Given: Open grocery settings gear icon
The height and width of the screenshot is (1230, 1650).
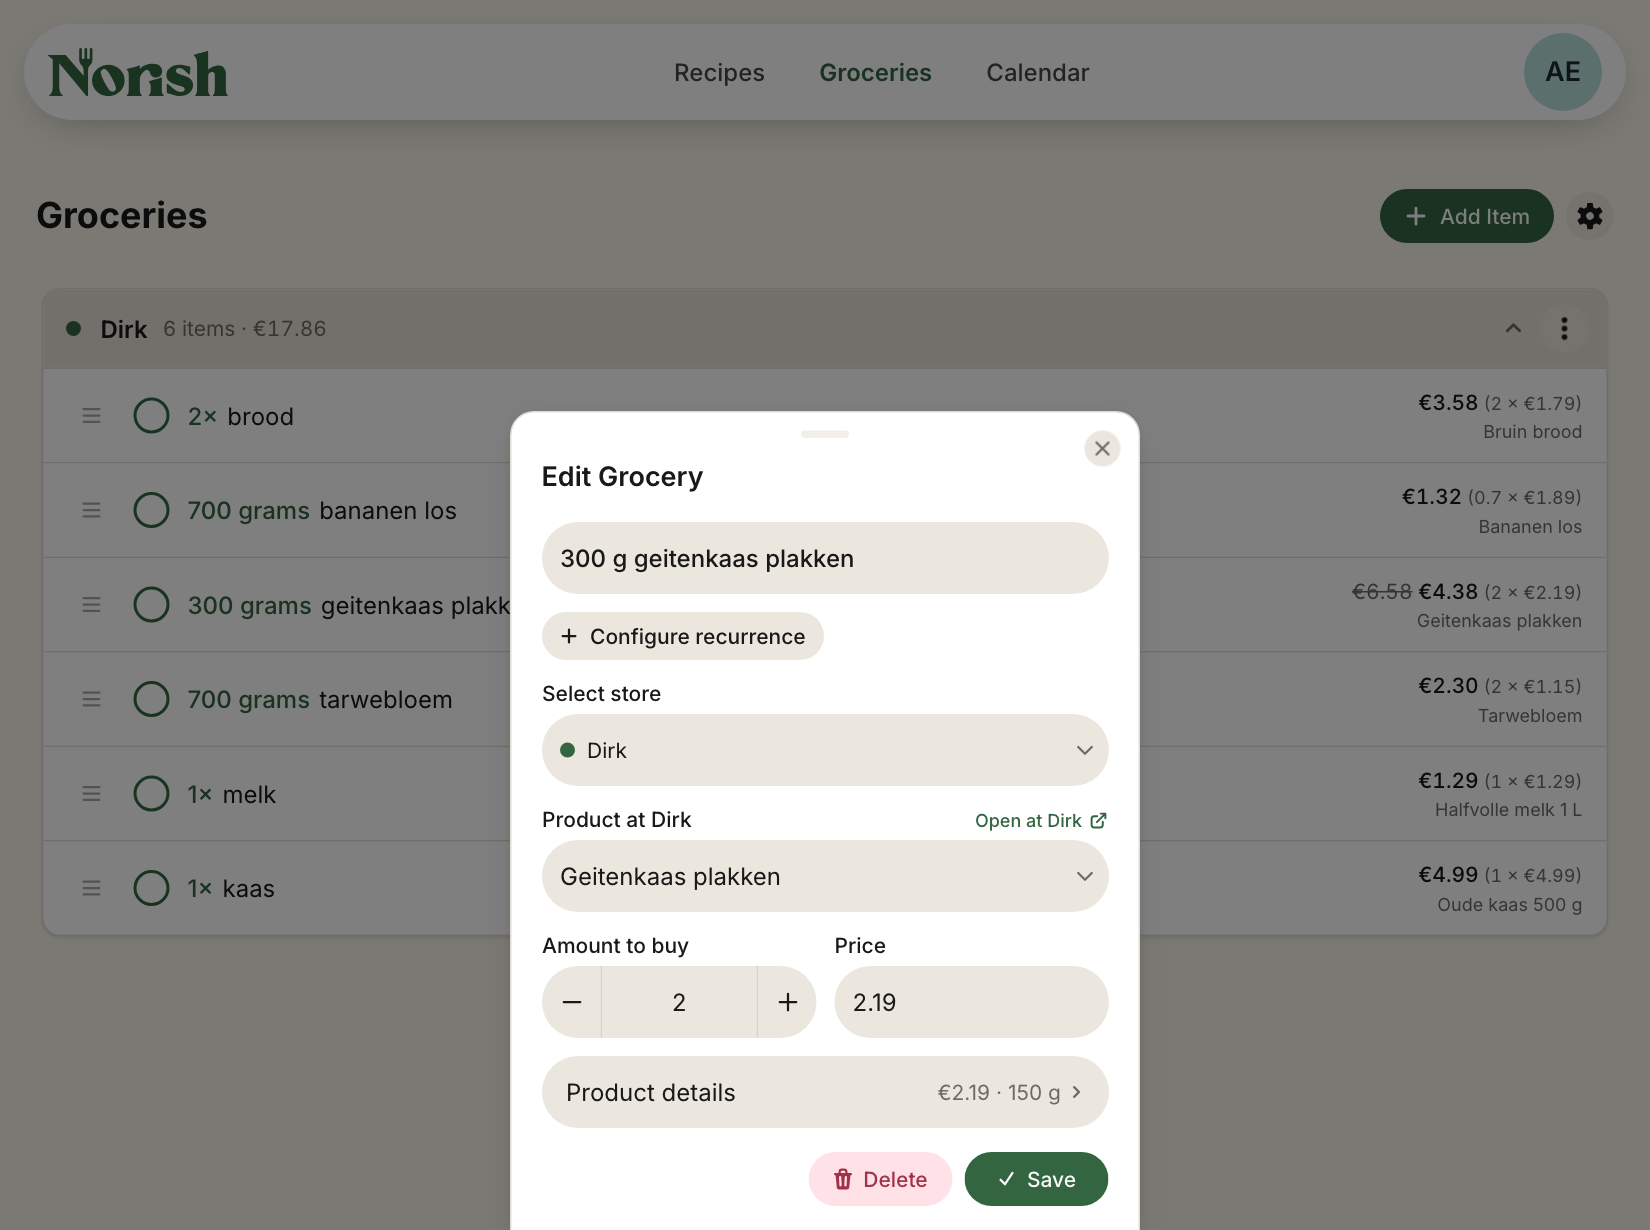Looking at the screenshot, I should [x=1590, y=216].
